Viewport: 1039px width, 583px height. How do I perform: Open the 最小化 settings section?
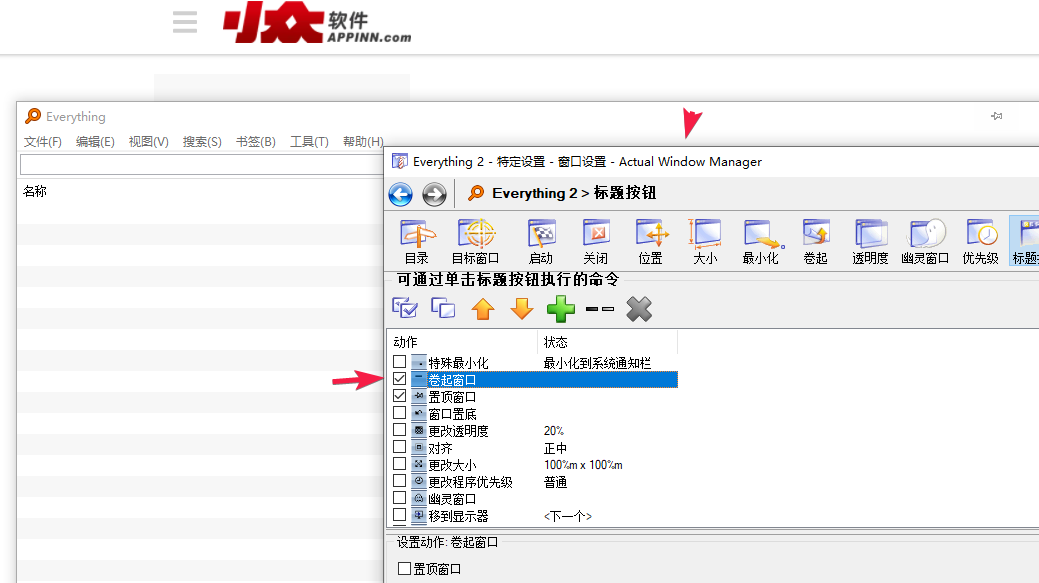pos(761,242)
